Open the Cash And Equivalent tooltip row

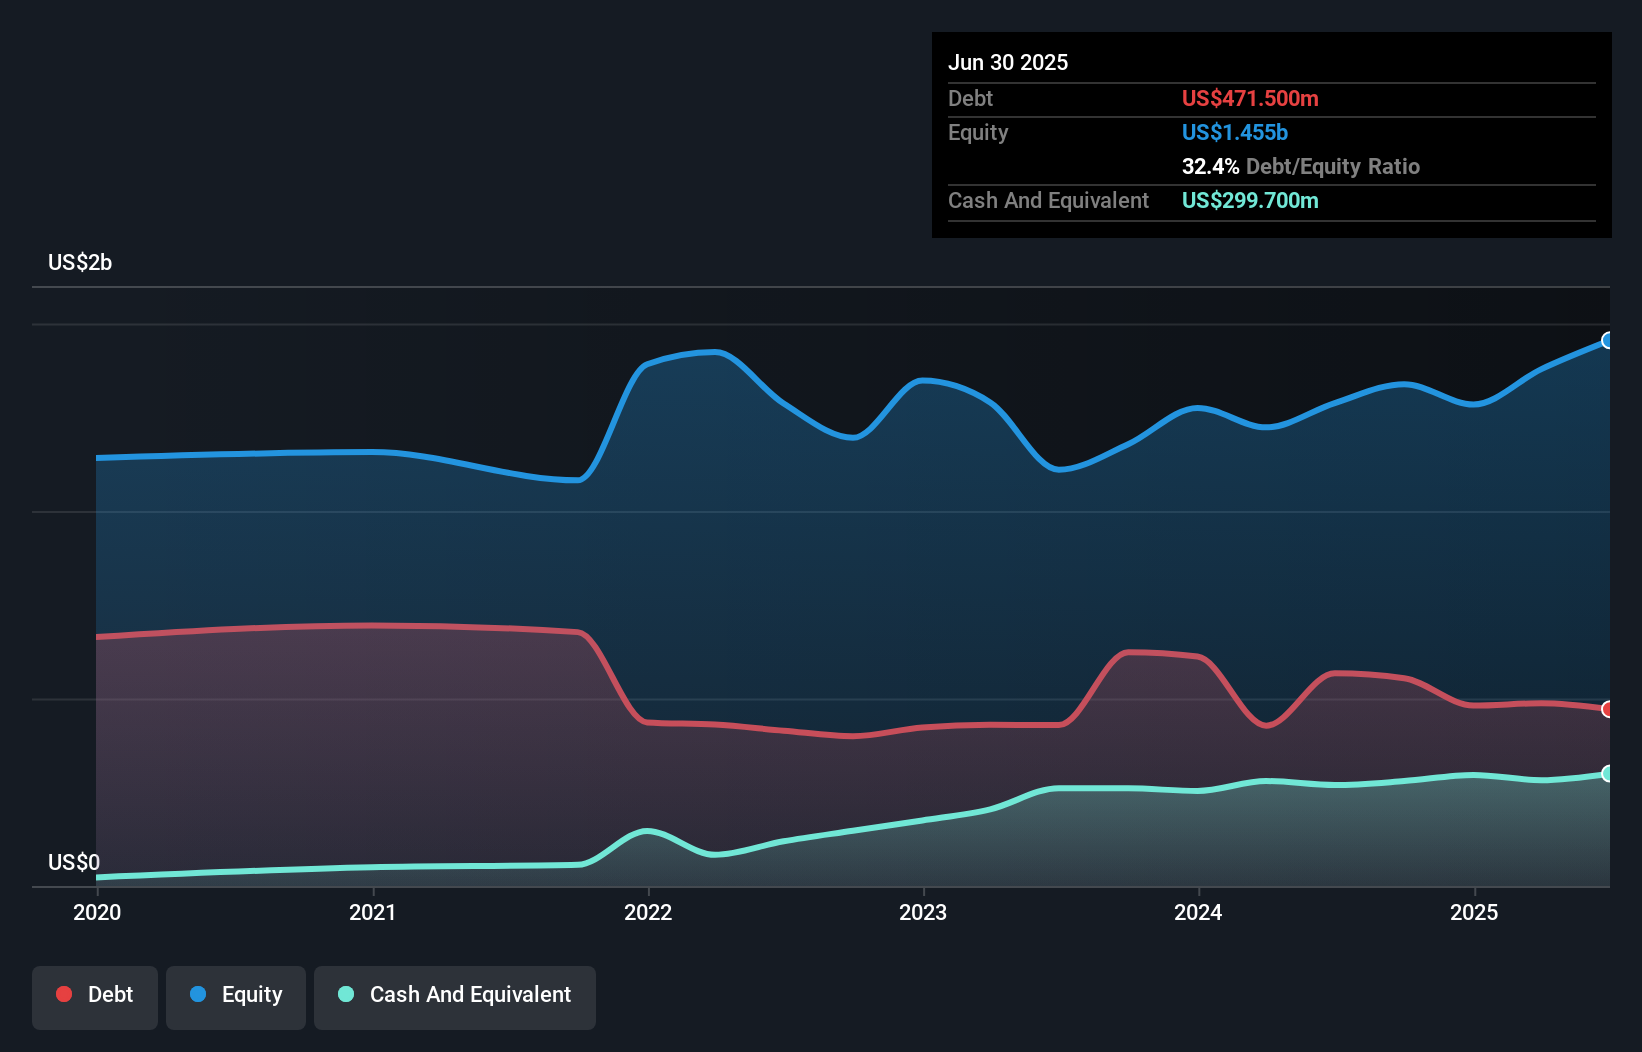(x=1048, y=200)
